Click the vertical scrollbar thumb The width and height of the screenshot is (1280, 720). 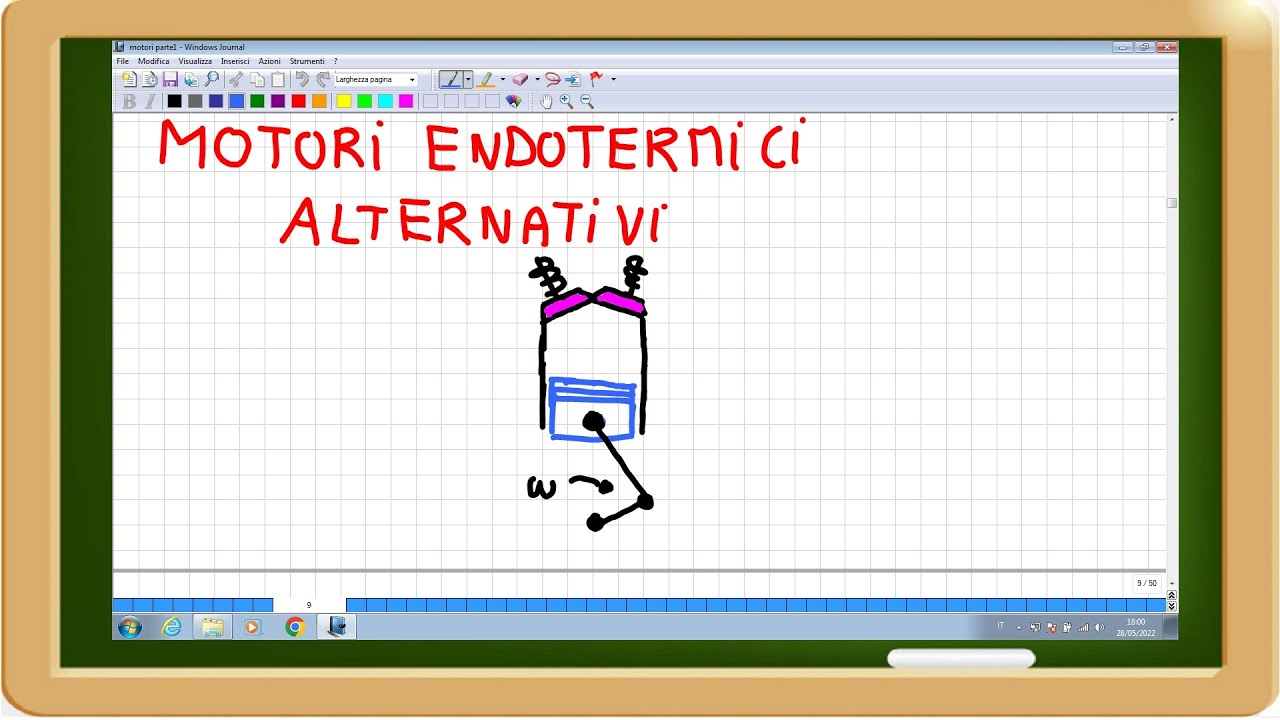1172,203
